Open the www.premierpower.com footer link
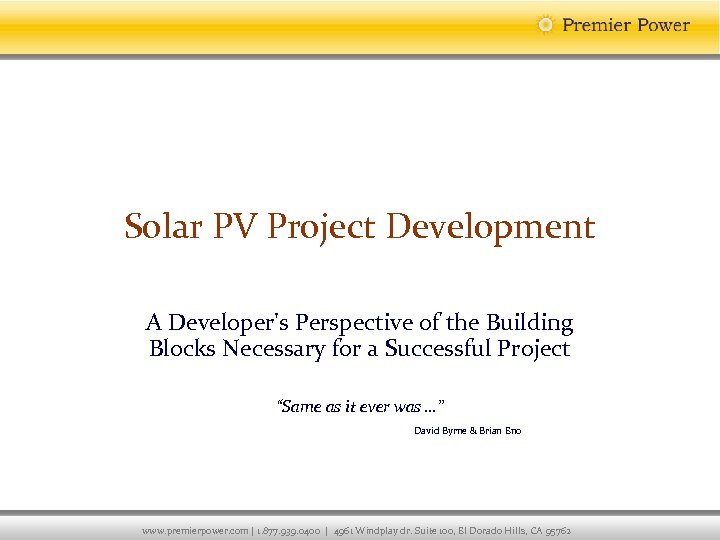The image size is (720, 540). [195, 531]
